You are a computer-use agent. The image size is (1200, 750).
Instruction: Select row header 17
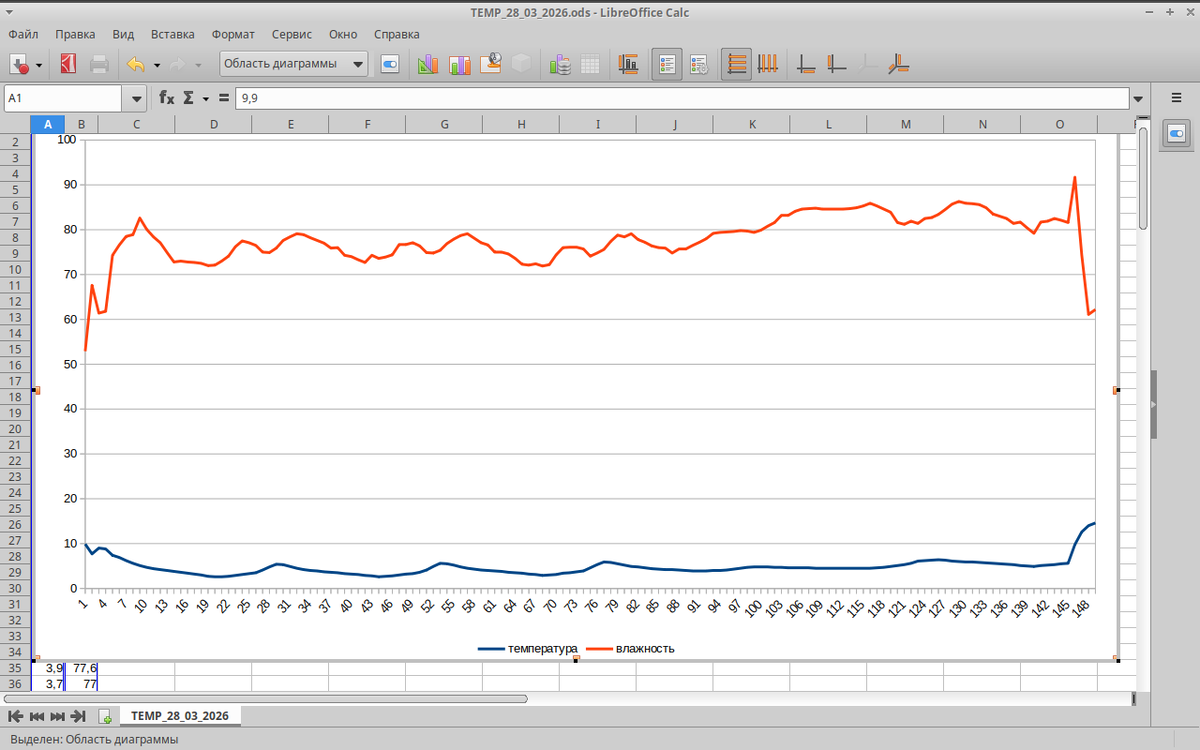(x=15, y=381)
